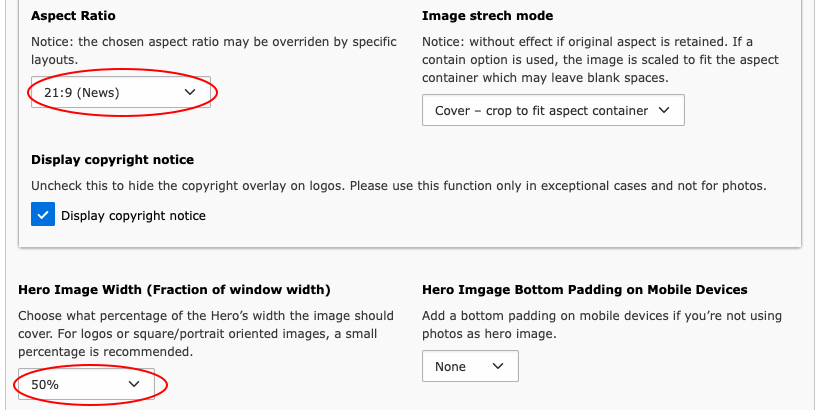This screenshot has height=410, width=821.
Task: Click the notice text about contain option scaling
Action: tap(600, 60)
